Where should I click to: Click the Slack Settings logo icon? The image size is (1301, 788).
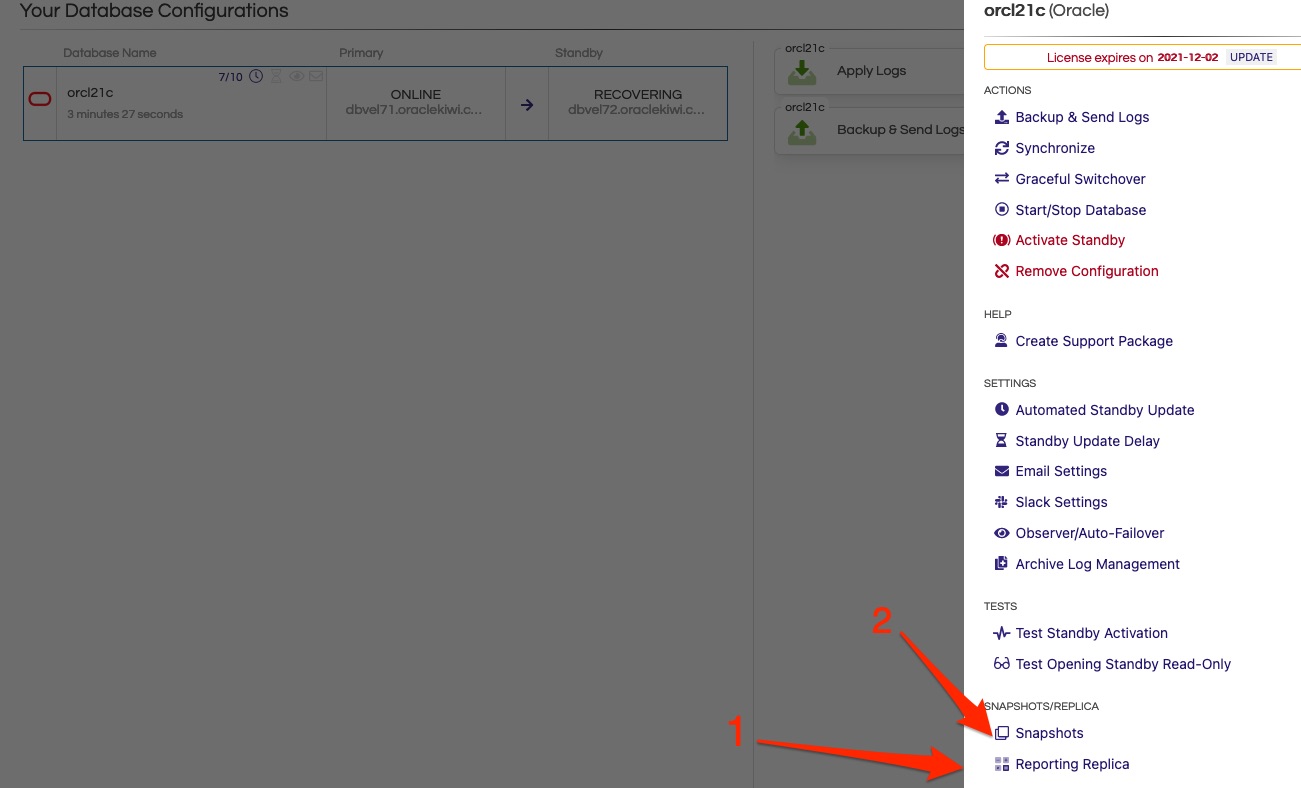tap(1001, 502)
